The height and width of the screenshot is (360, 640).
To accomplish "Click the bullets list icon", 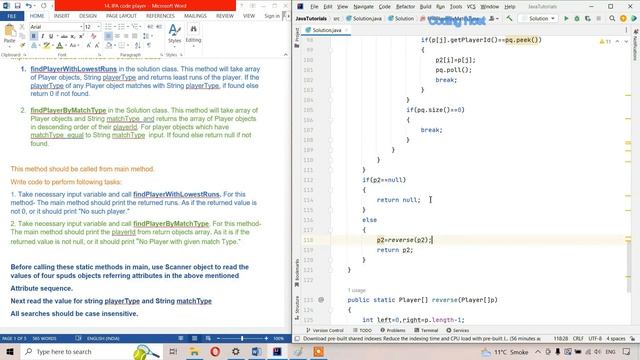I will click(109, 27).
